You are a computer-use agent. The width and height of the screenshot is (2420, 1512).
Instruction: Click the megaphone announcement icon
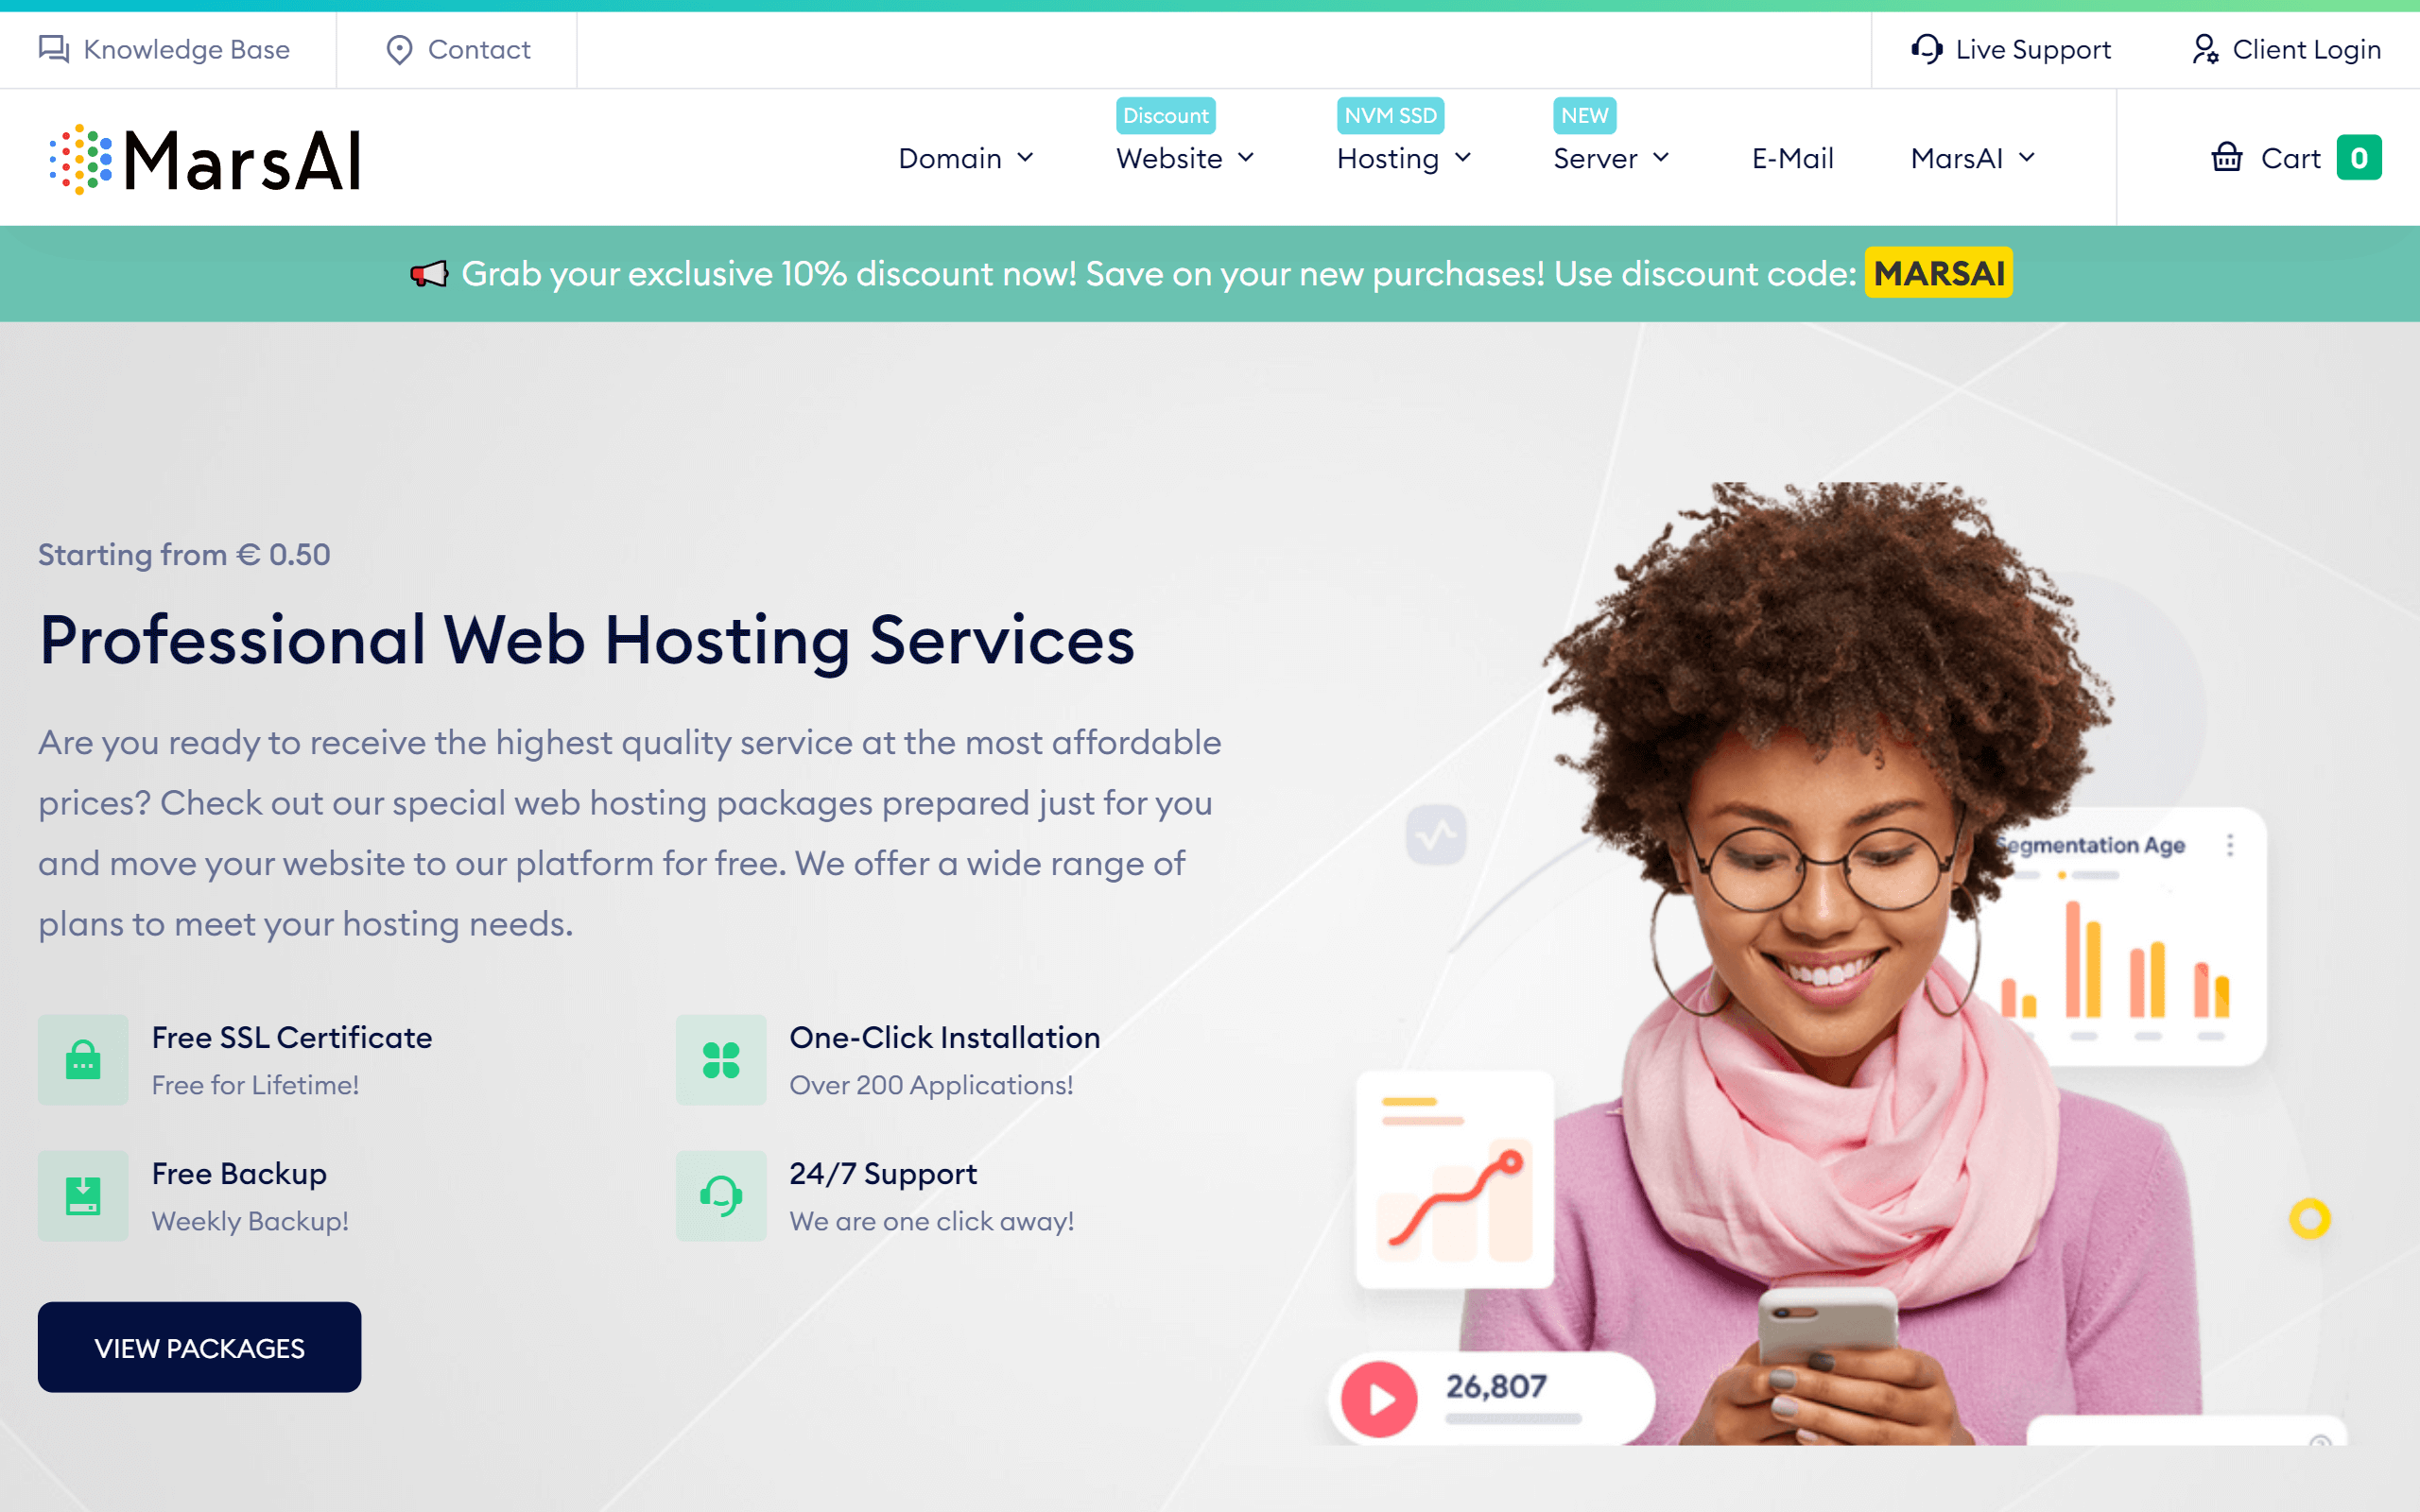[427, 272]
